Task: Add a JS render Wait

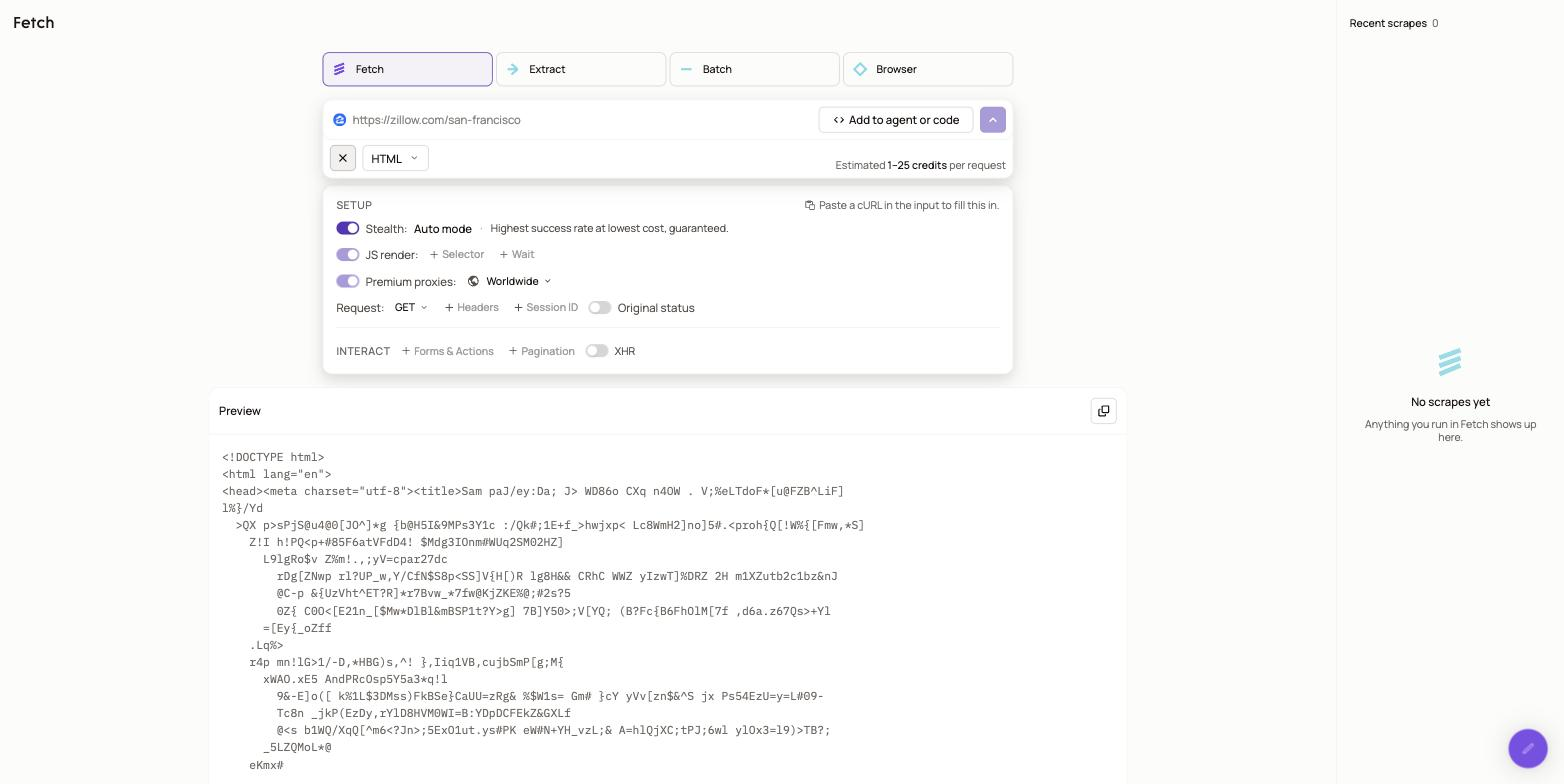Action: tap(517, 255)
